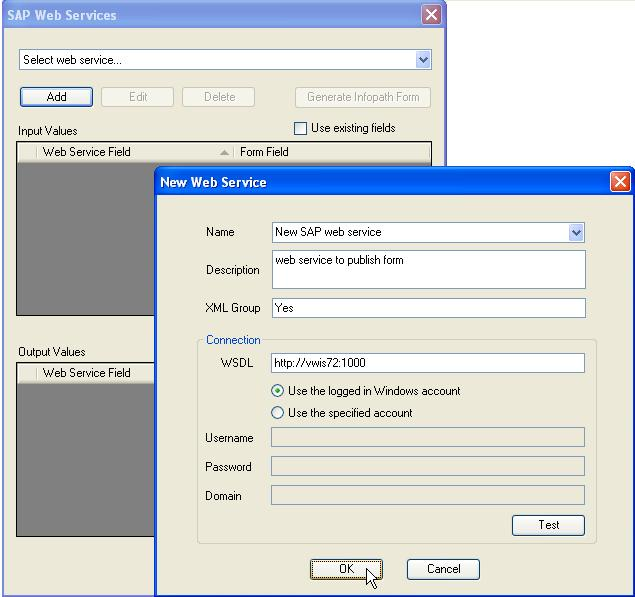This screenshot has width=635, height=597.
Task: Sort by the Web Service Field column in Input Values
Action: pos(134,152)
